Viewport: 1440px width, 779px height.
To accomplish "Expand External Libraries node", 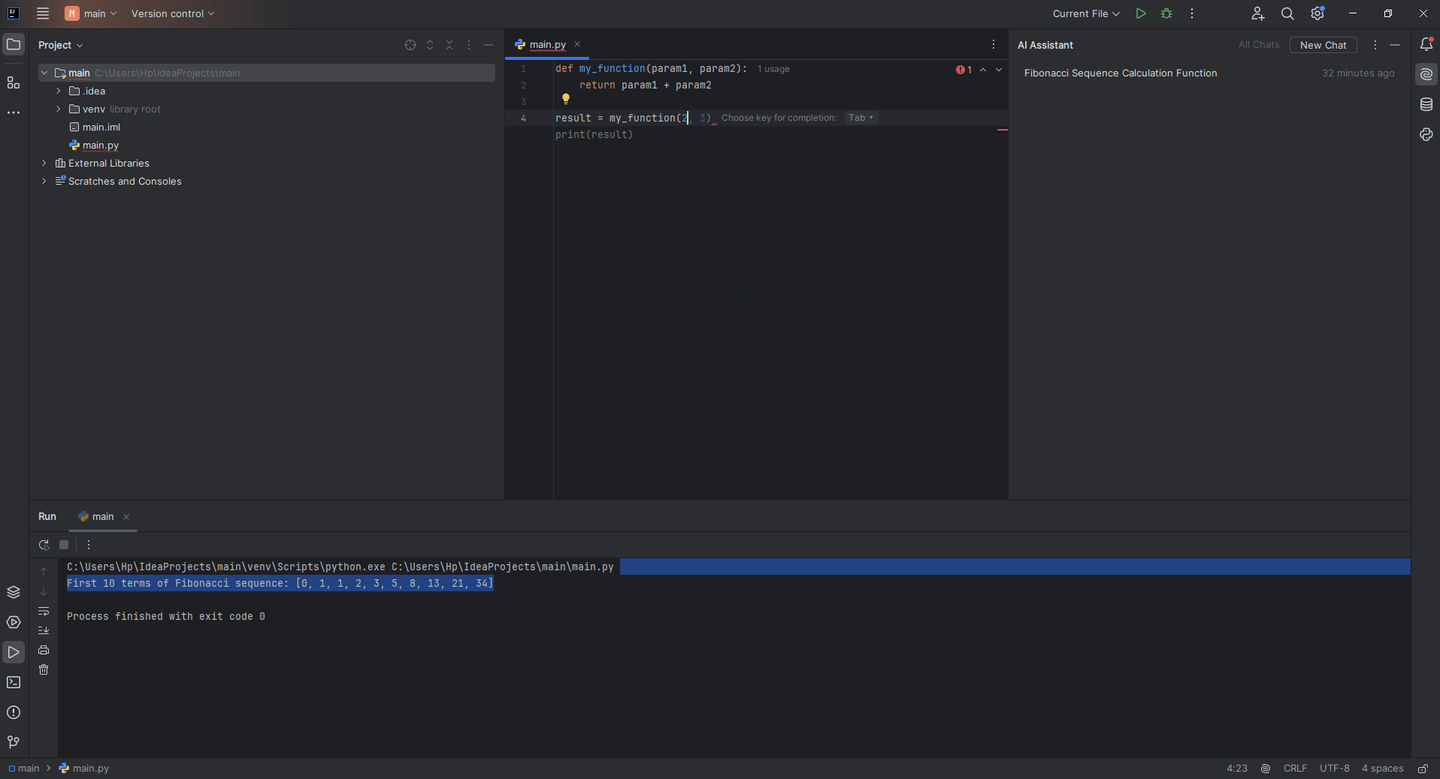I will click(44, 163).
